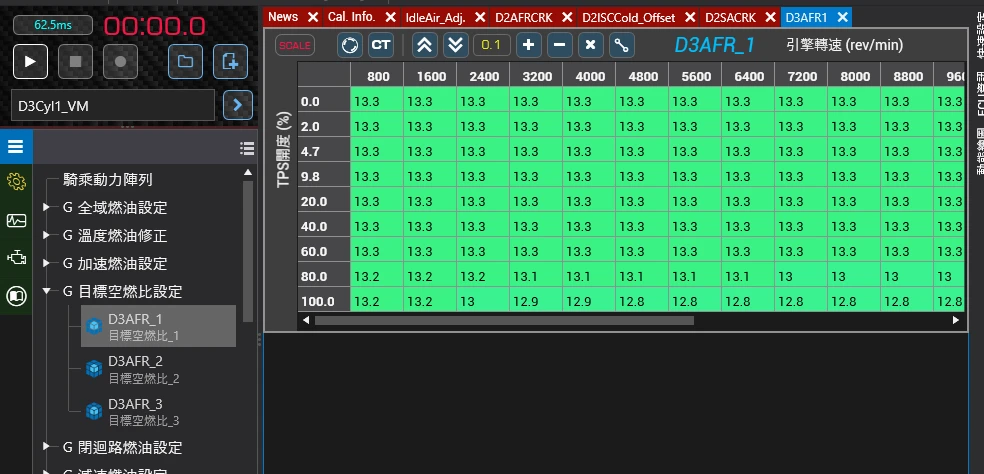Expand G 加速燃油設定 tree node

(x=46, y=264)
